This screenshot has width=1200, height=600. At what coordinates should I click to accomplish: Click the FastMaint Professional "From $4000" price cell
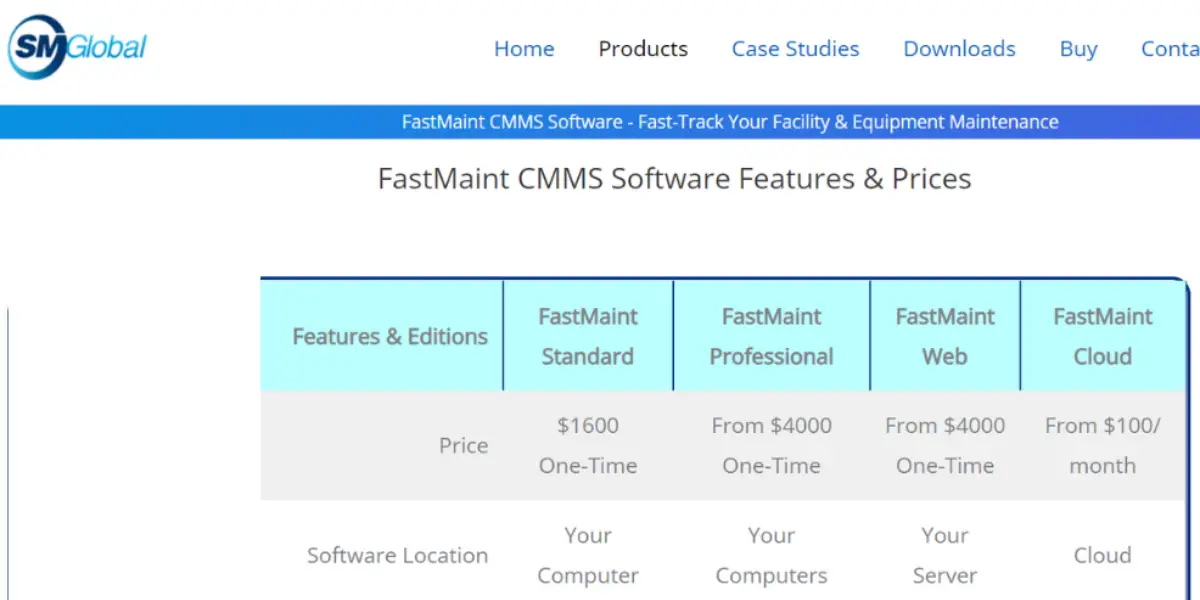772,446
